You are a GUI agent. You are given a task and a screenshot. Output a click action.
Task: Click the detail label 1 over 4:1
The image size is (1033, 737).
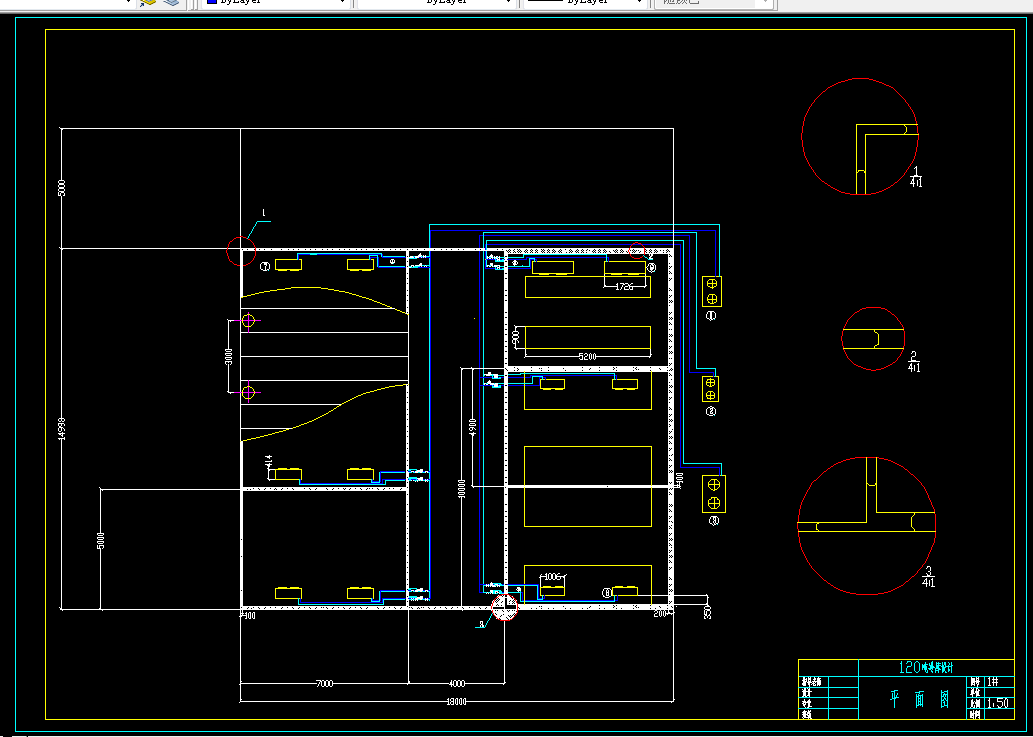click(916, 177)
